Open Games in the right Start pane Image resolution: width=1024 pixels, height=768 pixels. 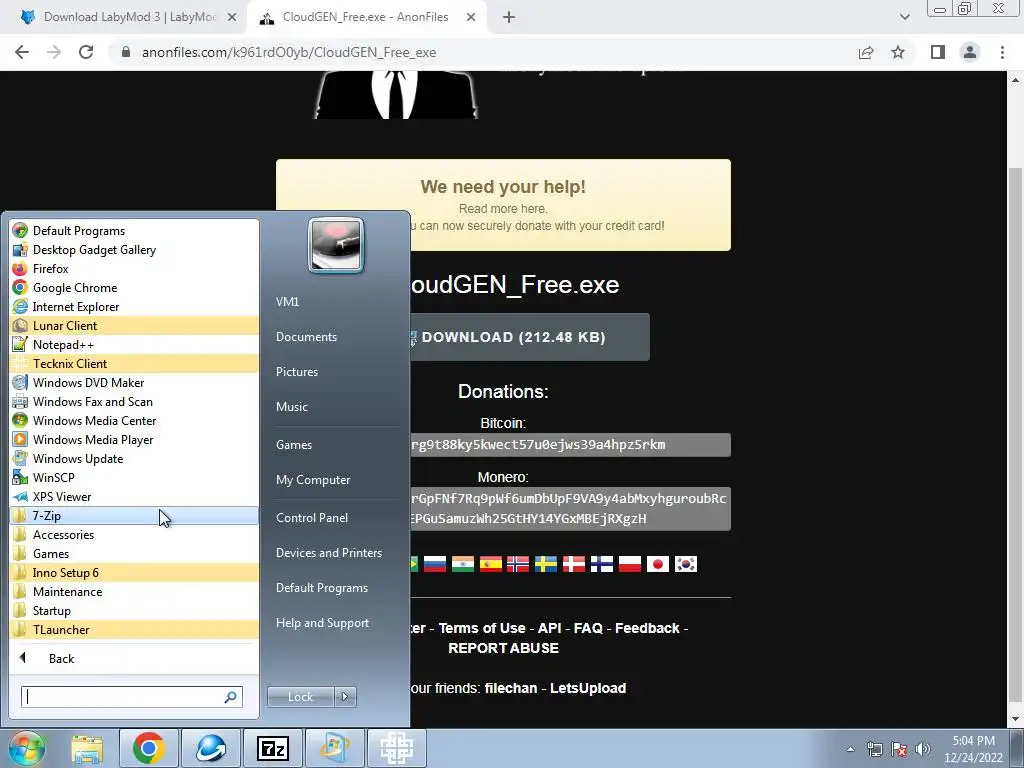294,445
